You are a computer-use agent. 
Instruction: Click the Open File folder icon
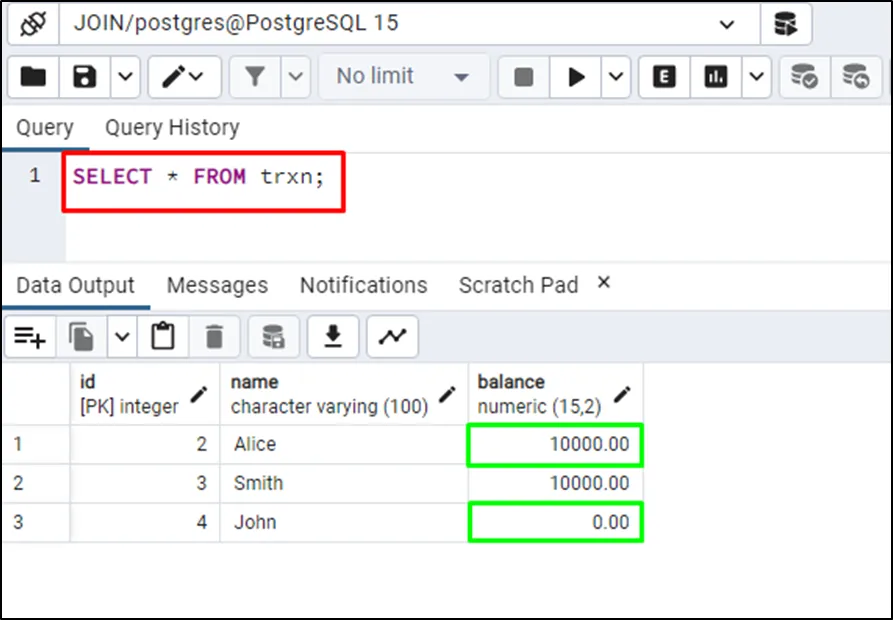click(x=33, y=77)
